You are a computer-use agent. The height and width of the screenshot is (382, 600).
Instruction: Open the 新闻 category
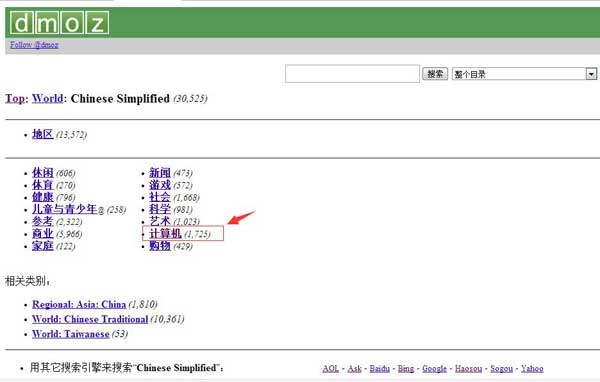(x=160, y=173)
